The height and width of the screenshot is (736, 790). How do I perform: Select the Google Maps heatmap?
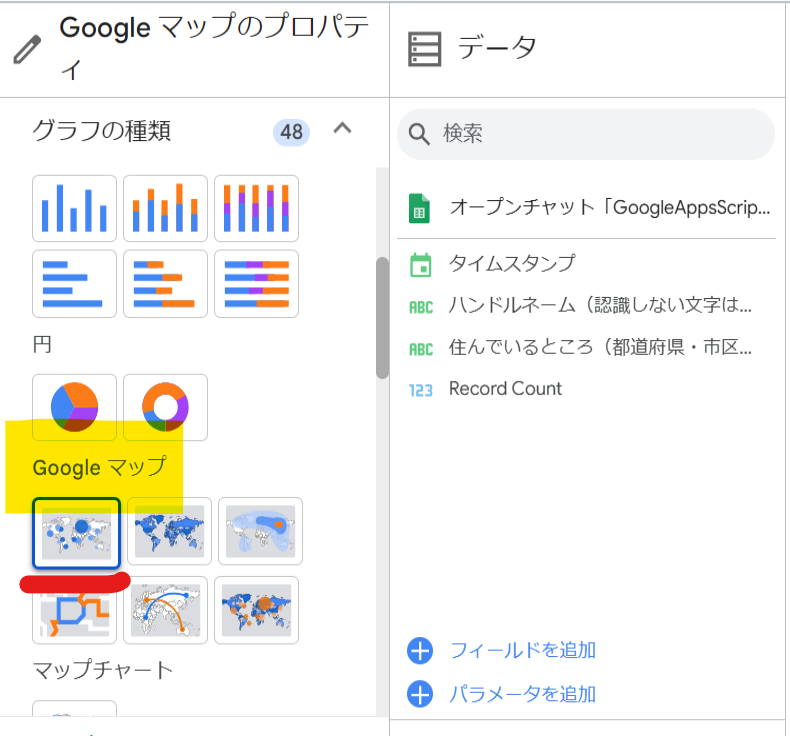pyautogui.click(x=260, y=531)
